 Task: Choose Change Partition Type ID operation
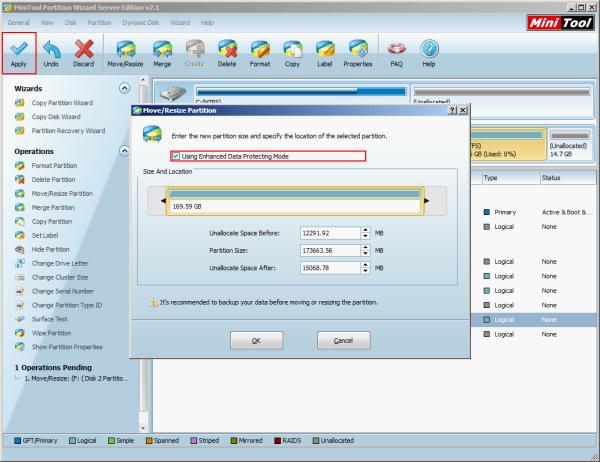[x=67, y=305]
